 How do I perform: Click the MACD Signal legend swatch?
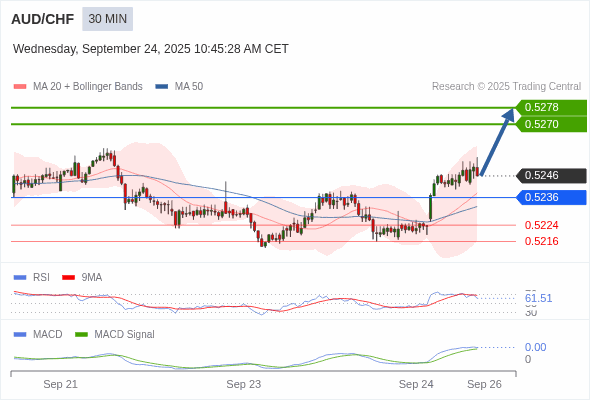pos(81,335)
